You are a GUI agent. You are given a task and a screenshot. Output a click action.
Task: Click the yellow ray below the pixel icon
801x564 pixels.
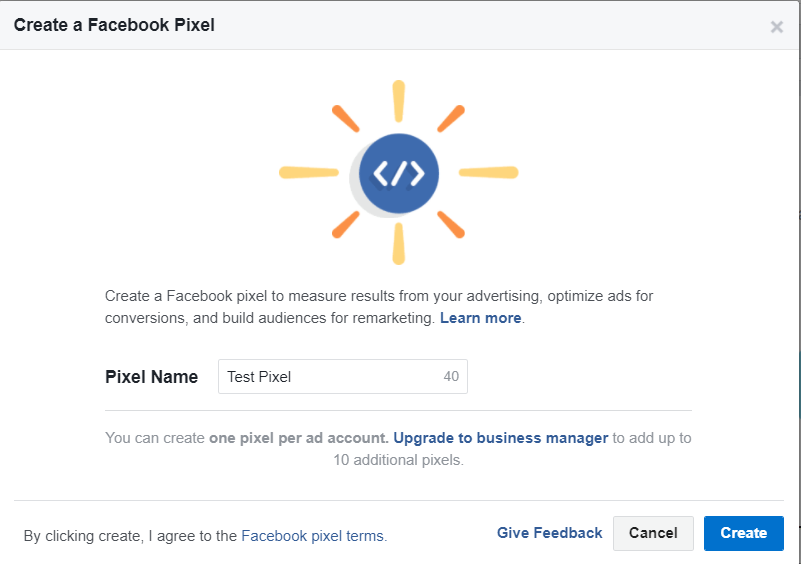click(398, 244)
